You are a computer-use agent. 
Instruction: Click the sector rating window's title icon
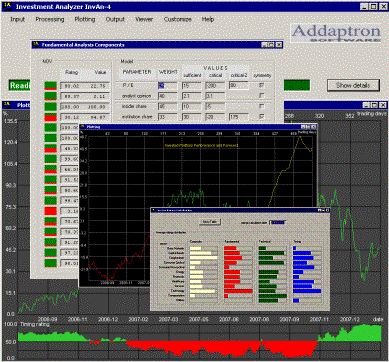click(x=154, y=210)
